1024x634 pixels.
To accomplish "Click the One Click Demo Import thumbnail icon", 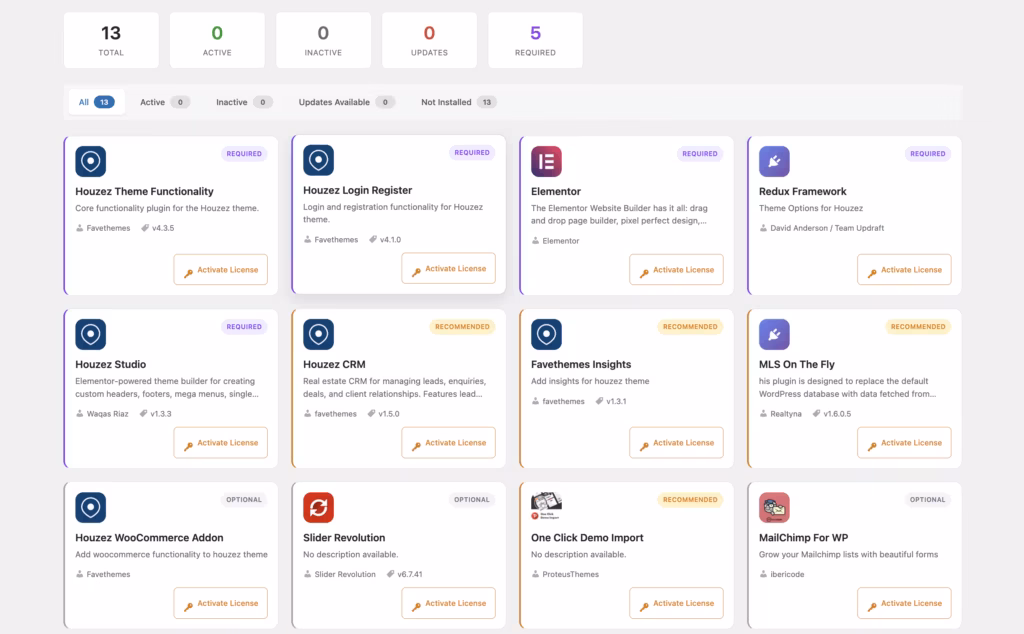I will (547, 506).
